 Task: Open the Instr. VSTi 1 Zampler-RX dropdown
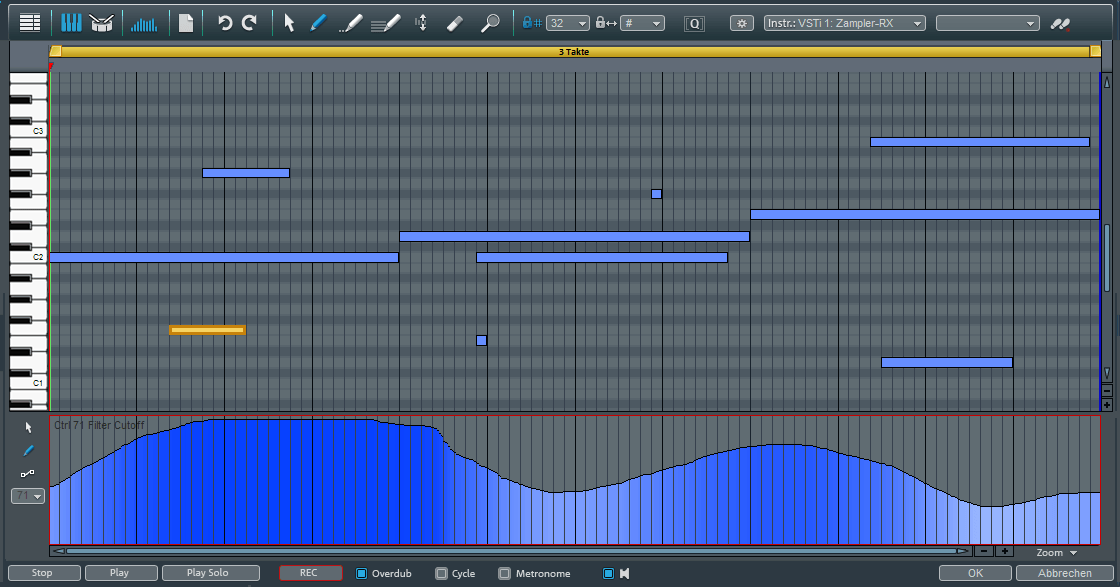pos(844,23)
